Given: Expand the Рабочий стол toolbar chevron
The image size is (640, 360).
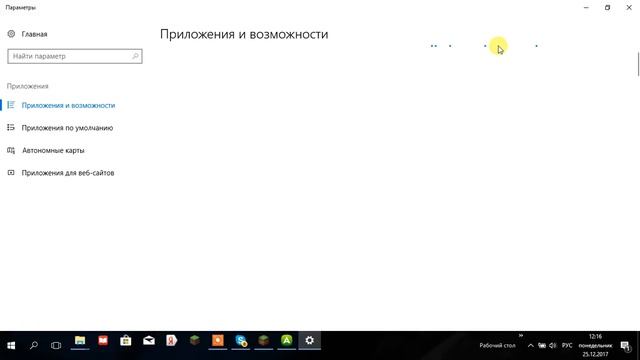Looking at the screenshot, I should pyautogui.click(x=521, y=336).
